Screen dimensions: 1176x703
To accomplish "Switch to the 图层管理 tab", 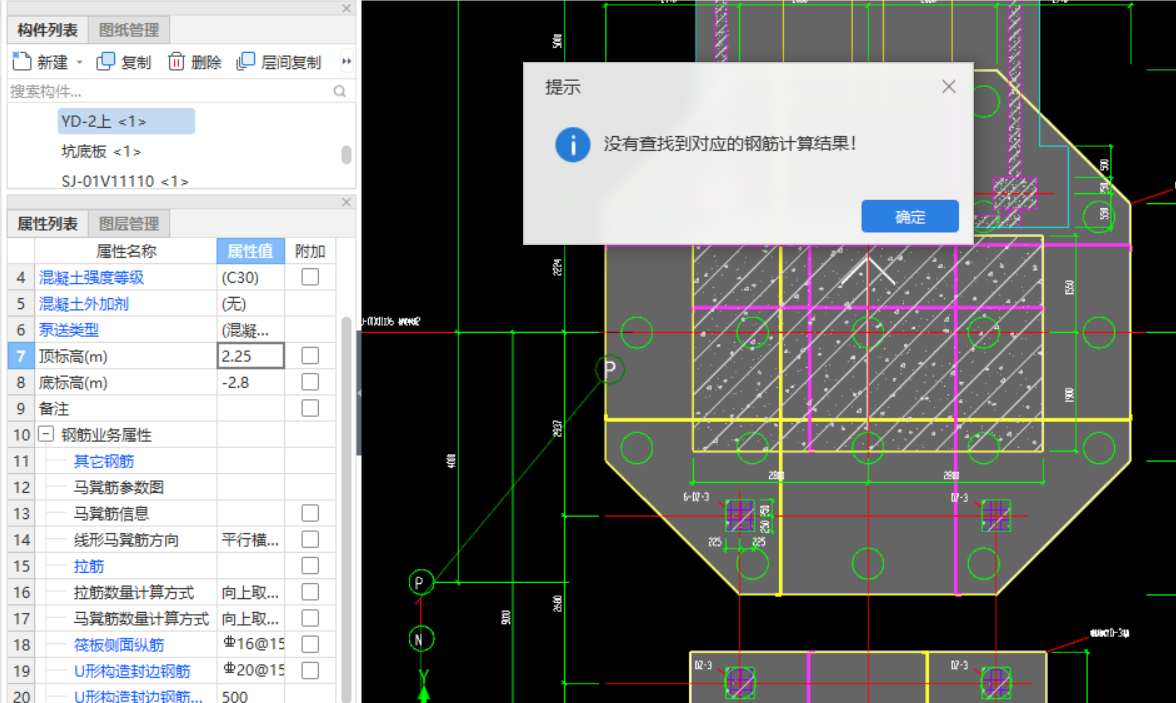I will (129, 224).
